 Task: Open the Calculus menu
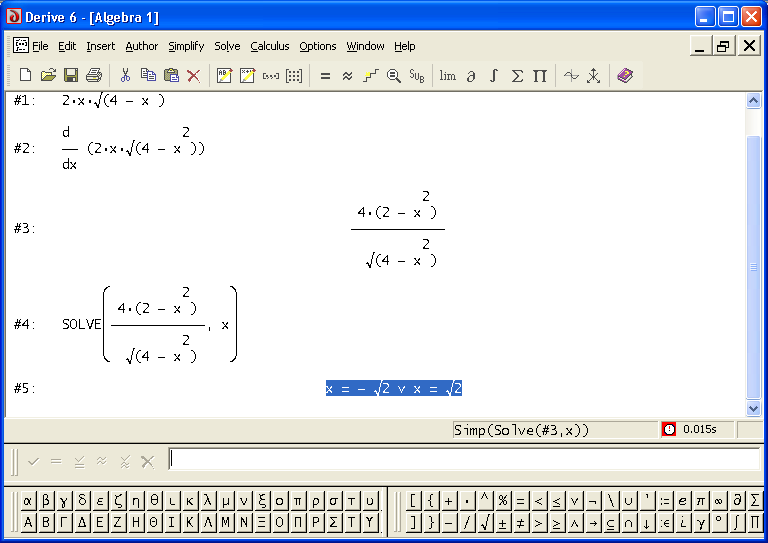270,46
